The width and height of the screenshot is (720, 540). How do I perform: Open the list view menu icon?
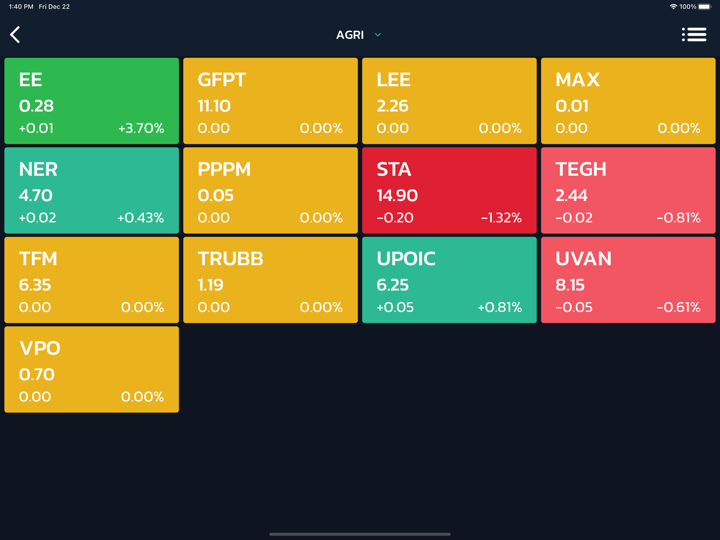click(x=694, y=35)
